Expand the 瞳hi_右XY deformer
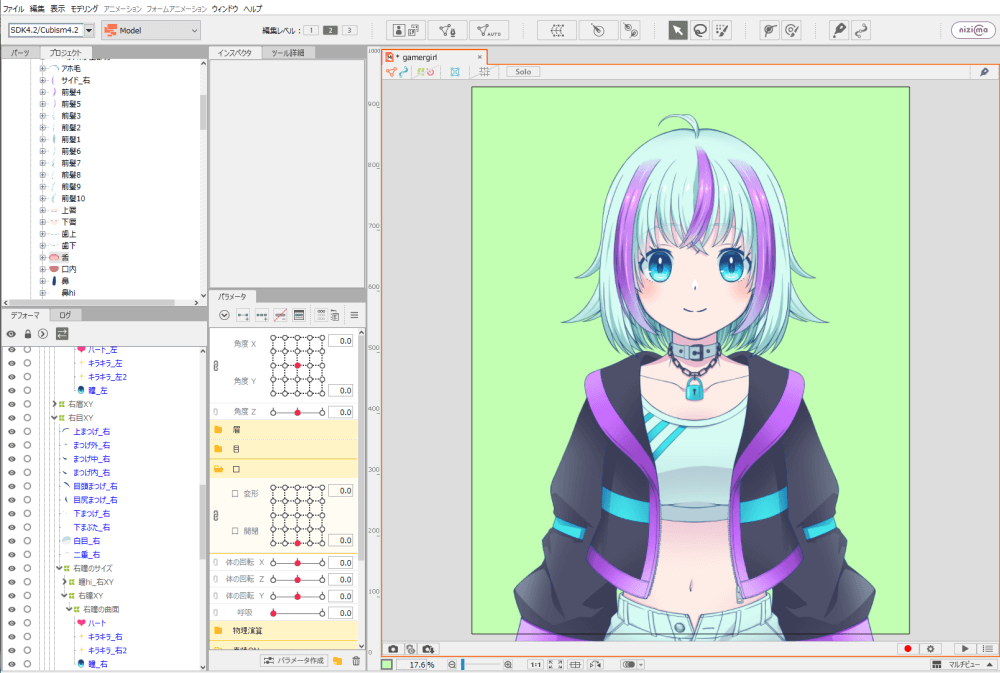The image size is (1000, 673). pyautogui.click(x=64, y=582)
